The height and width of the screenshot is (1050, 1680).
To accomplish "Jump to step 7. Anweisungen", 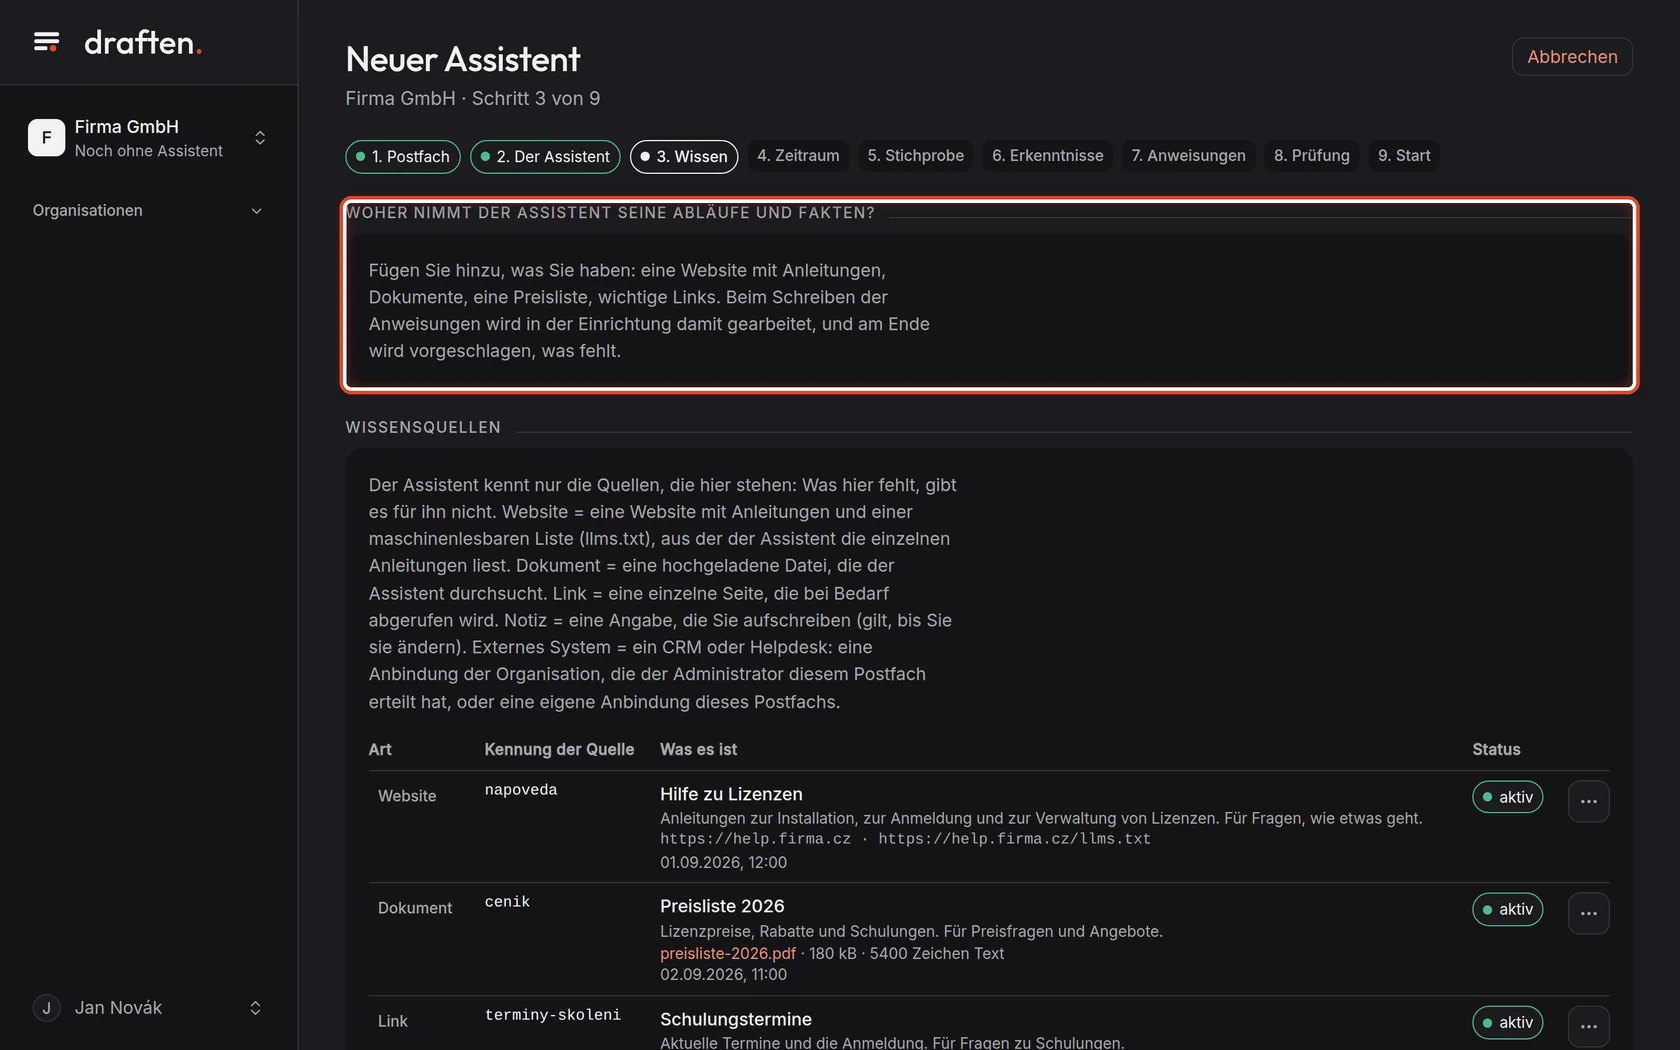I will pyautogui.click(x=1189, y=156).
